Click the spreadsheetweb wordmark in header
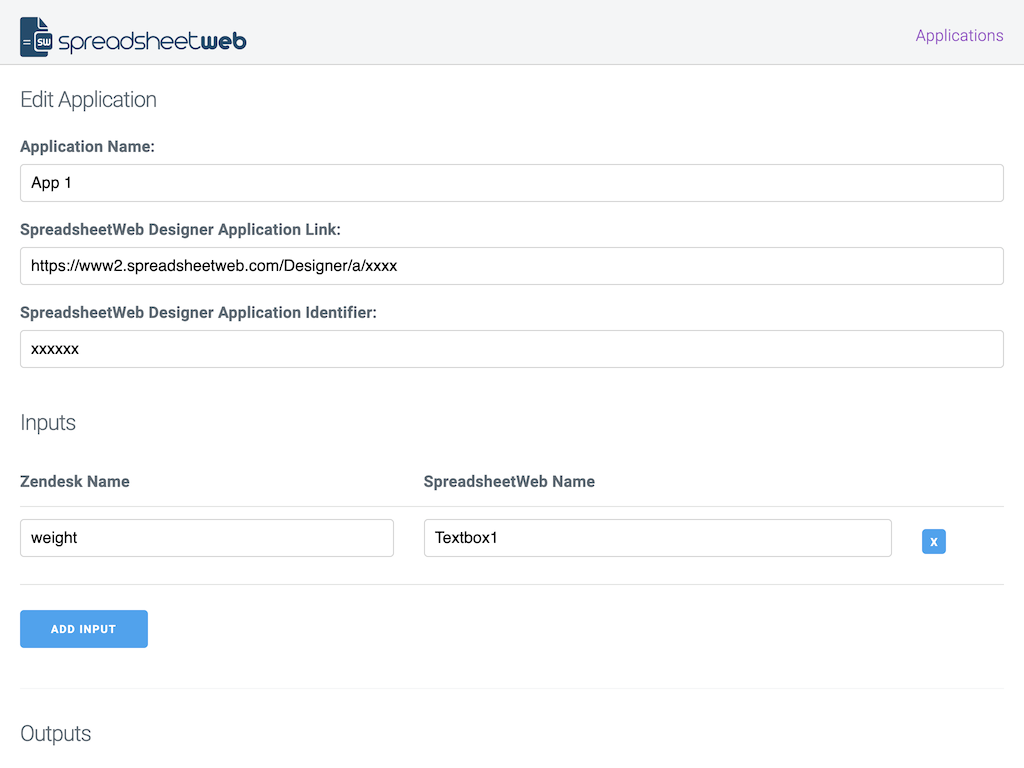 click(152, 41)
